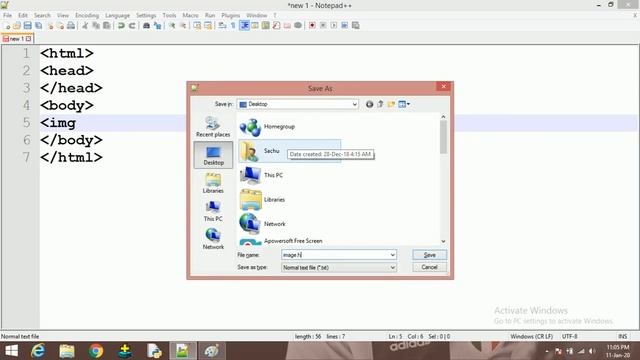Select the Sachu folder in file list
The image size is (640, 360).
(289, 151)
